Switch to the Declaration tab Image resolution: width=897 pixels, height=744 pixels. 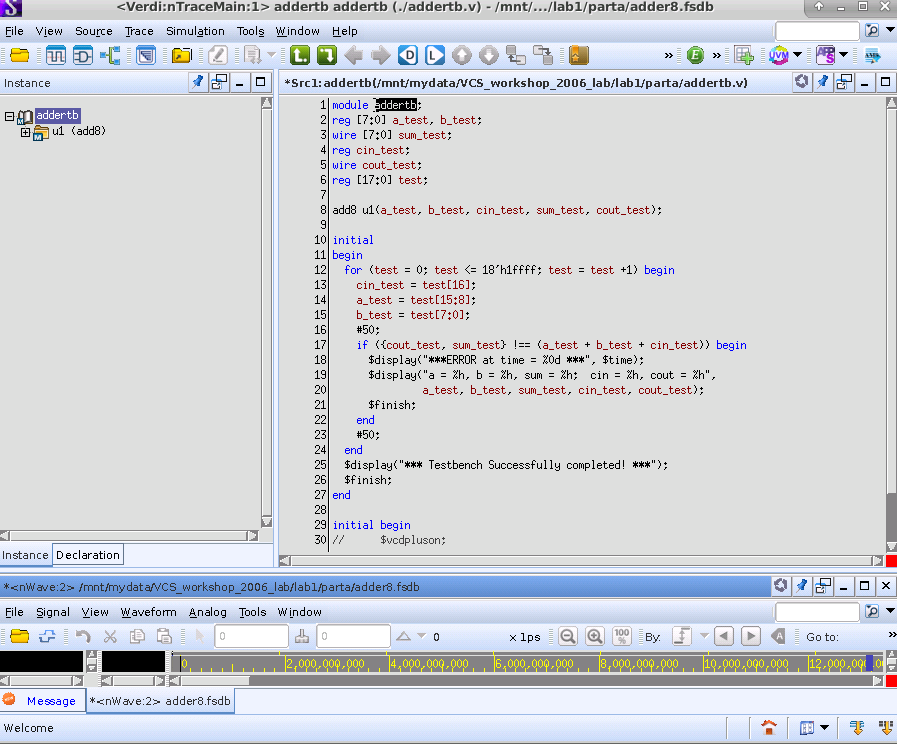(x=88, y=554)
